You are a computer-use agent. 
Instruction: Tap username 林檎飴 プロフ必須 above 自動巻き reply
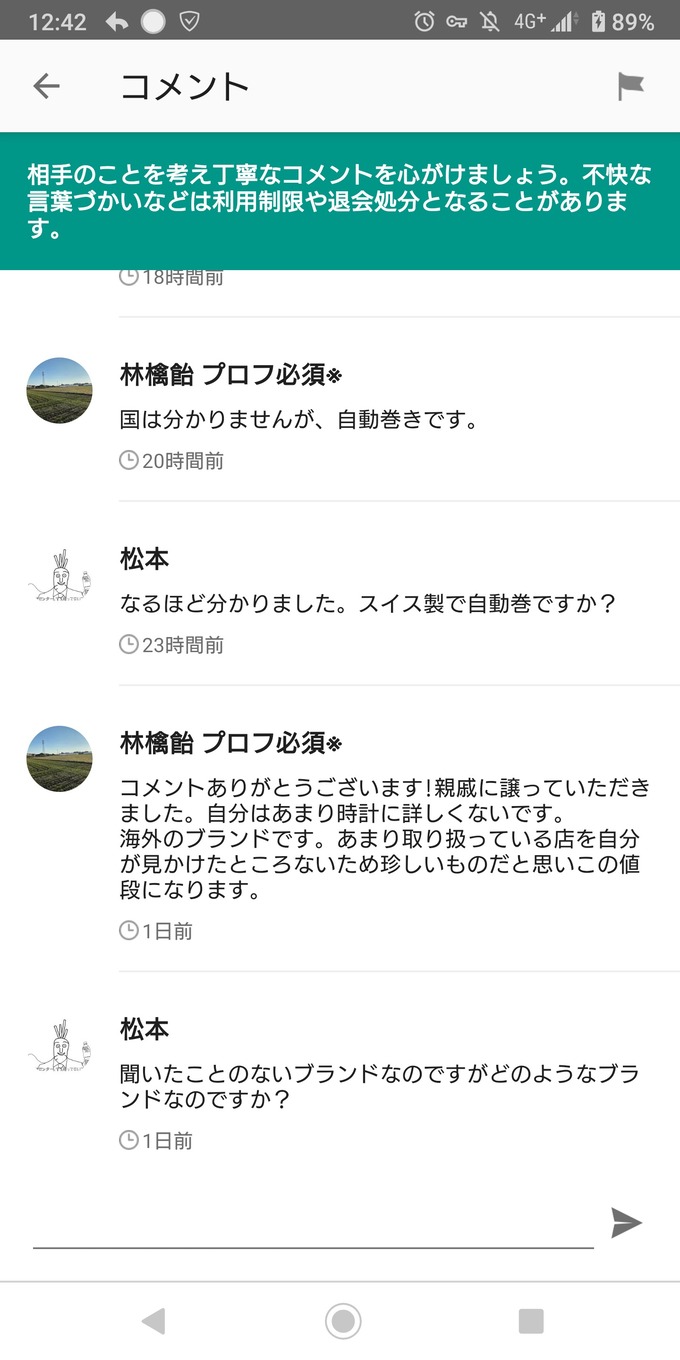click(x=231, y=375)
